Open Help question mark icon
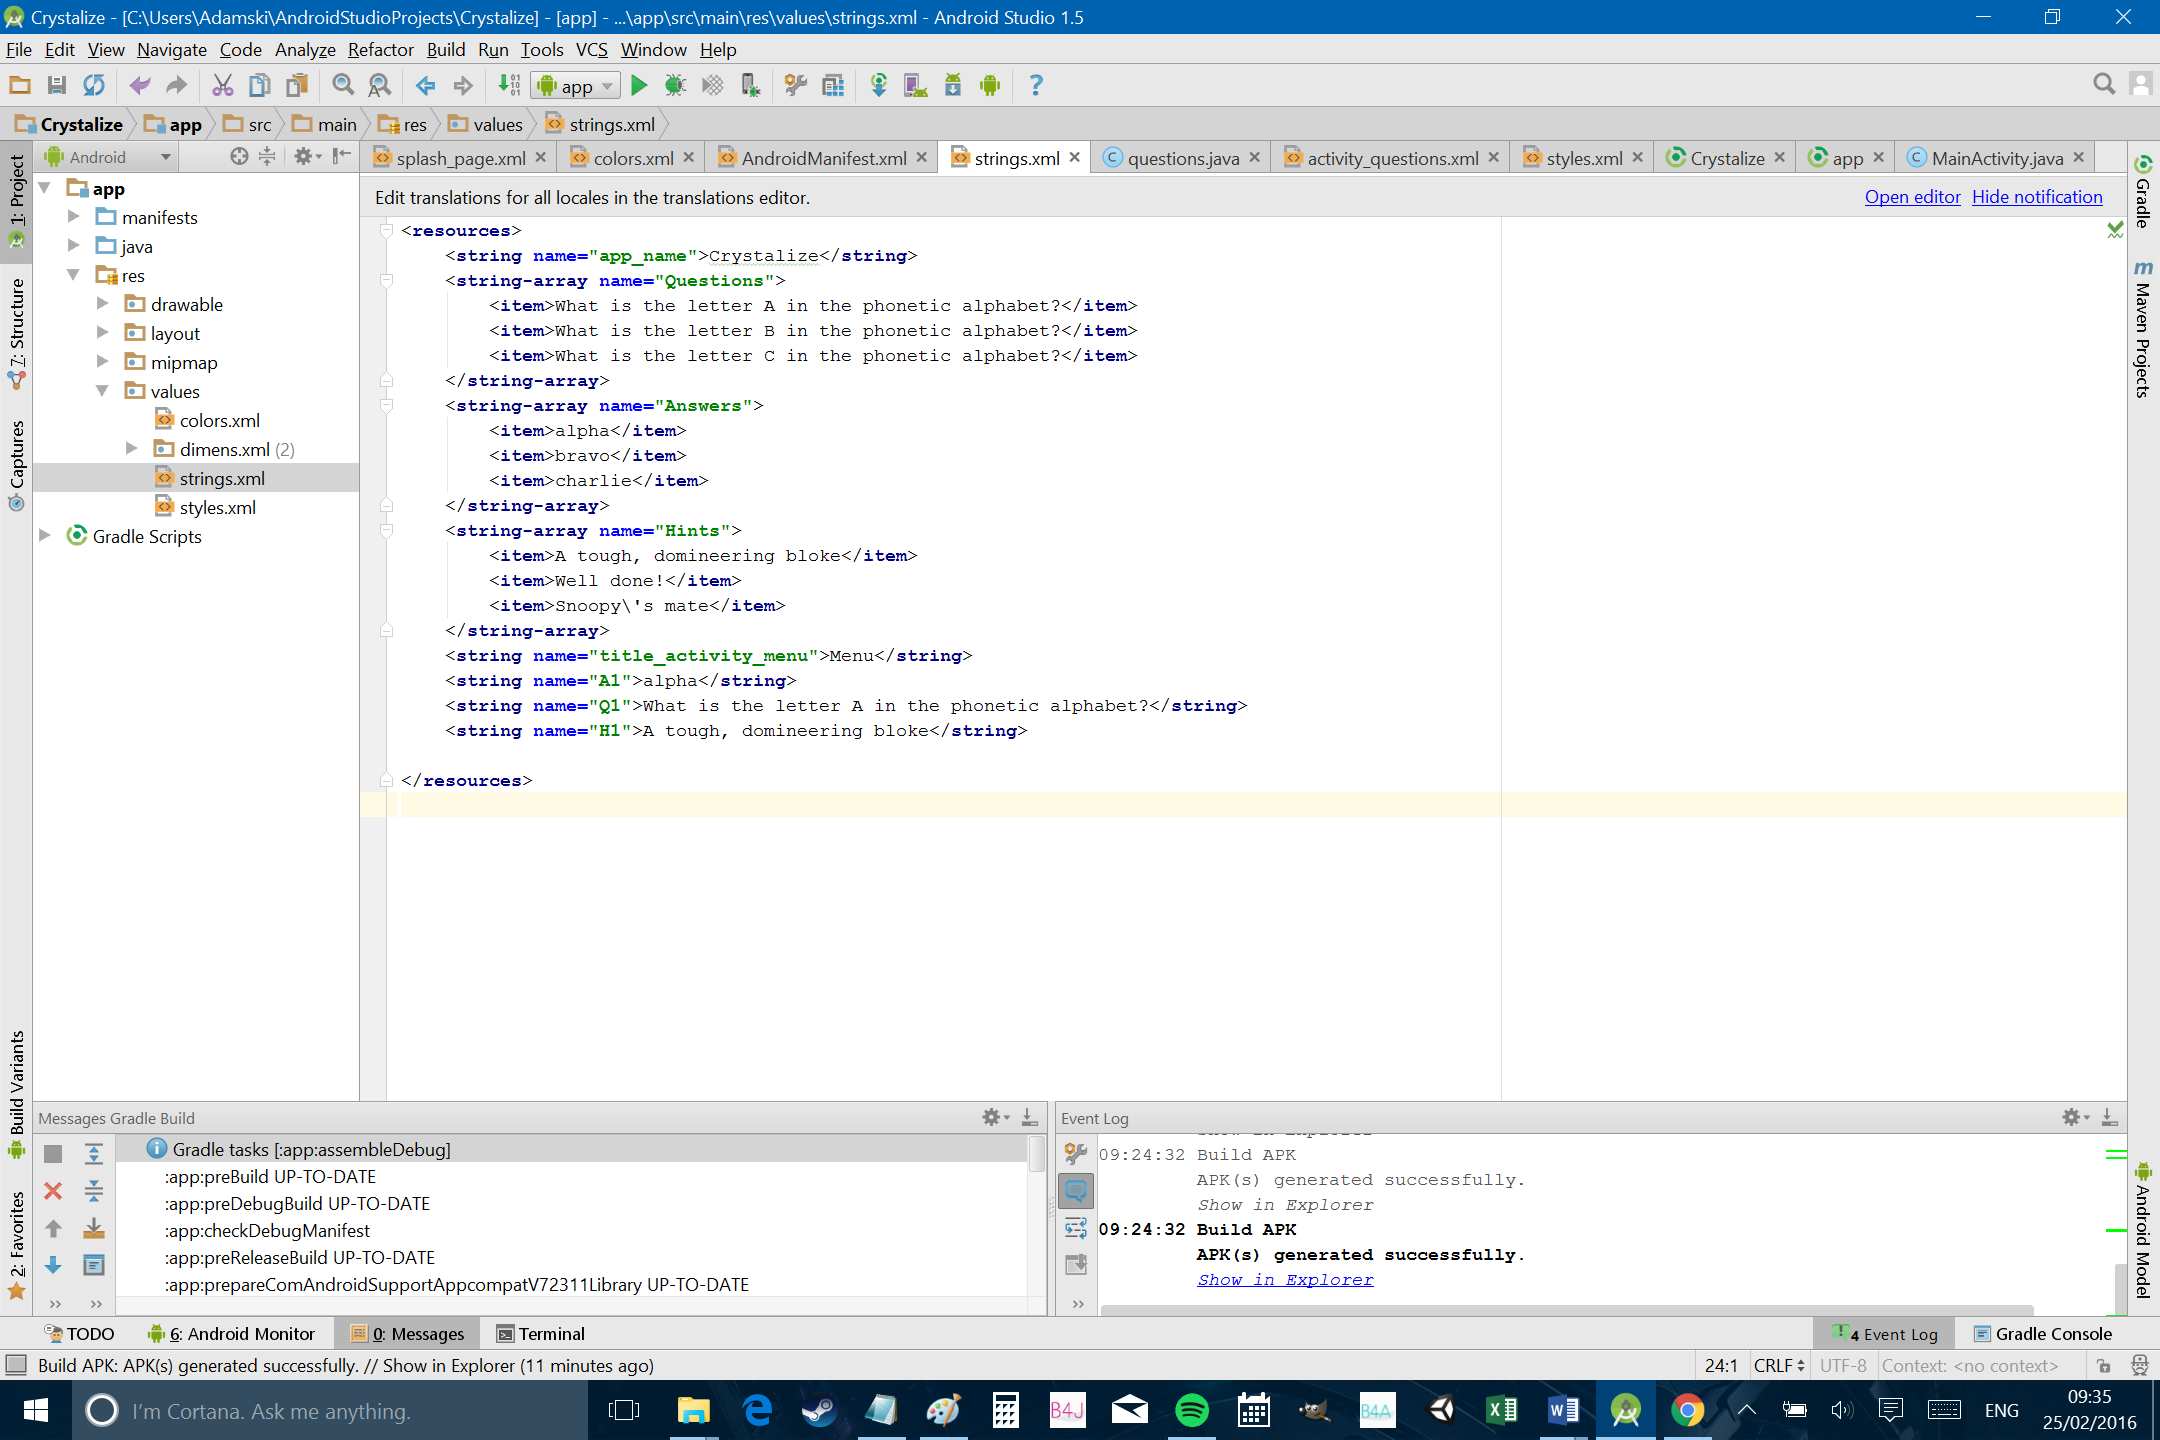The height and width of the screenshot is (1440, 2160). pyautogui.click(x=1036, y=86)
